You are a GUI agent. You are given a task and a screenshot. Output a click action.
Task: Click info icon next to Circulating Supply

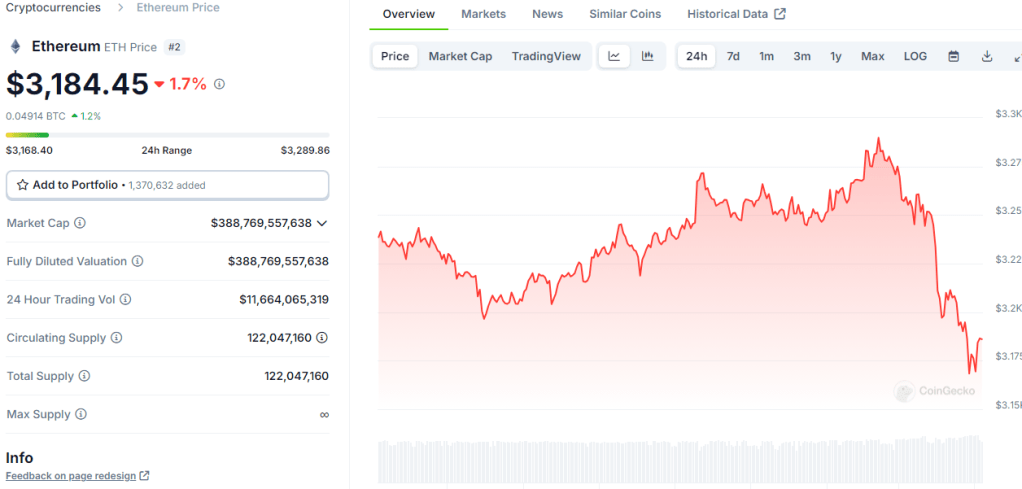click(116, 338)
